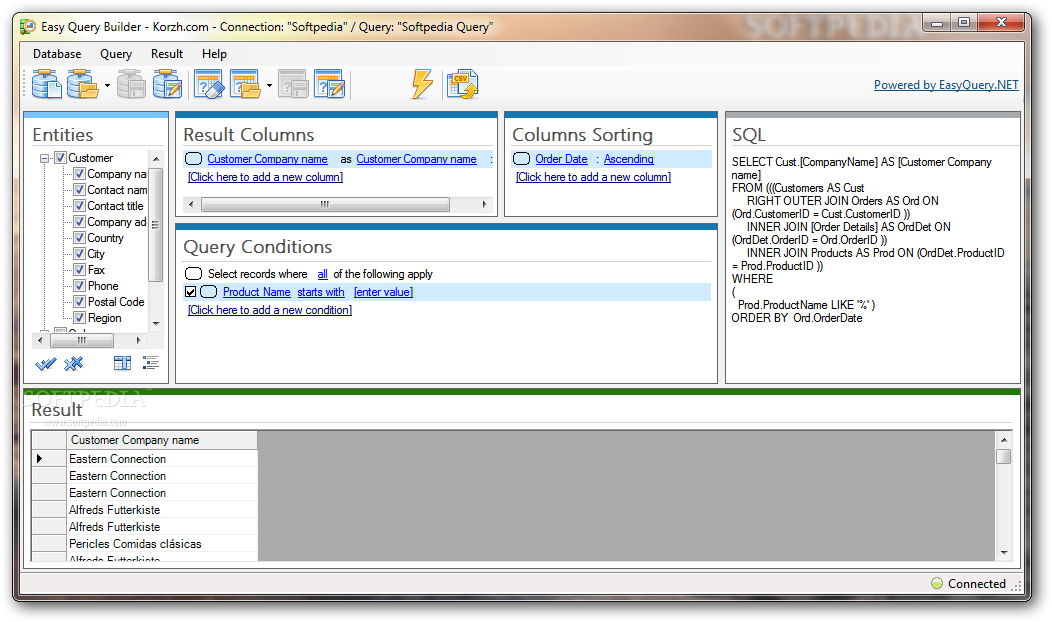Viewport: 1052px width, 622px height.
Task: Click the current-row arrow selector in Result grid
Action: coord(49,458)
